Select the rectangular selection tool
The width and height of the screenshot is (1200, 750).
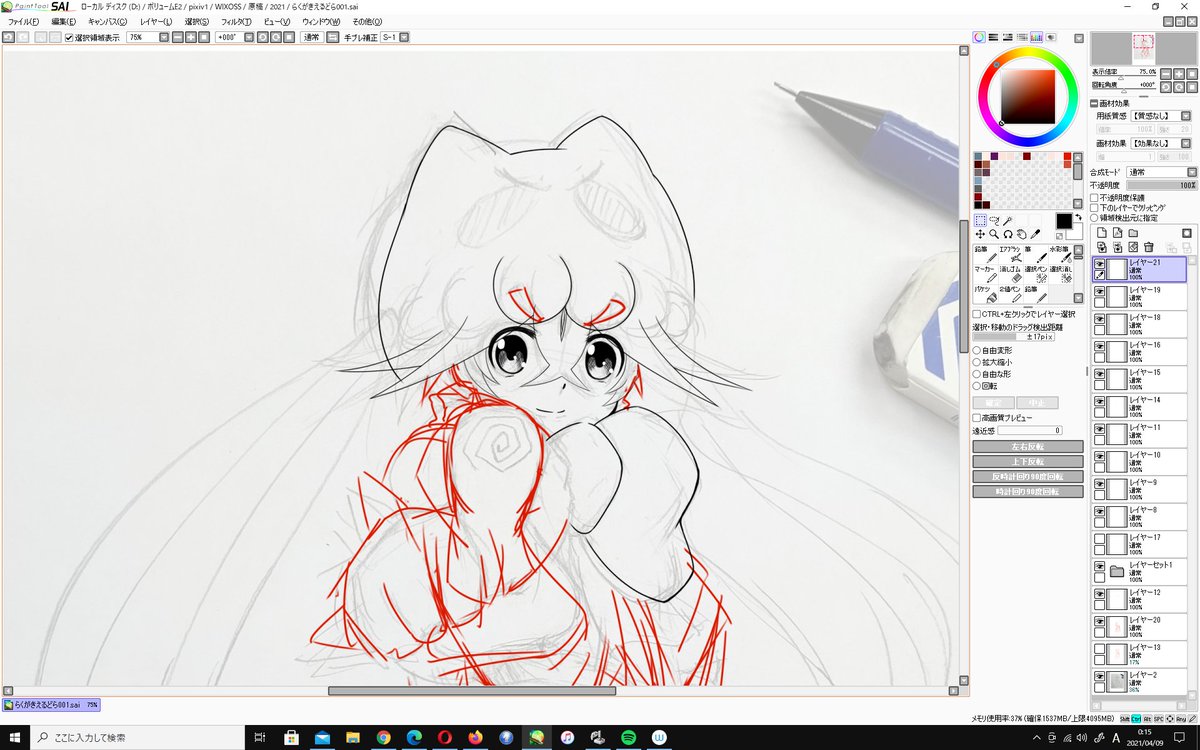[980, 220]
